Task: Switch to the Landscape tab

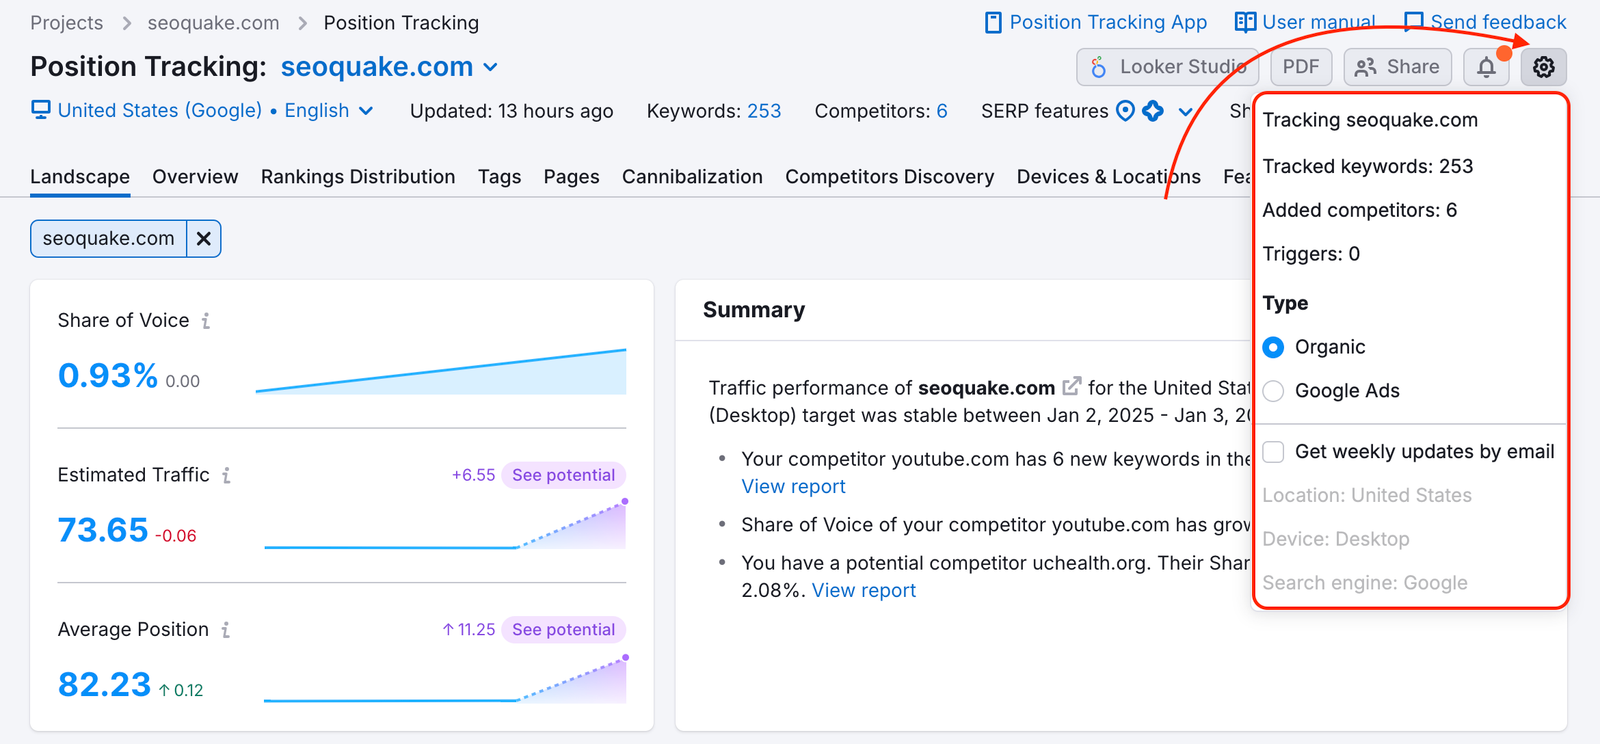Action: tap(80, 177)
